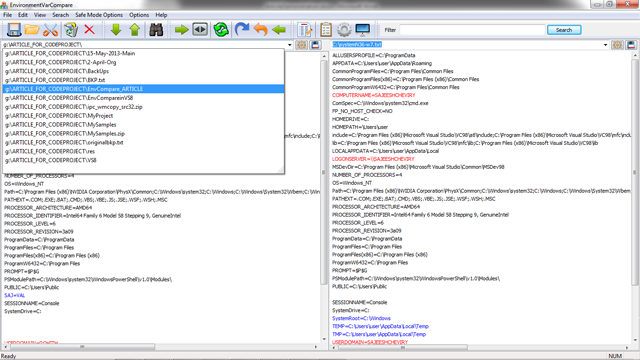Screen dimensions: 640x360
Task: Click the right pane save disk icon
Action: [x=631, y=45]
